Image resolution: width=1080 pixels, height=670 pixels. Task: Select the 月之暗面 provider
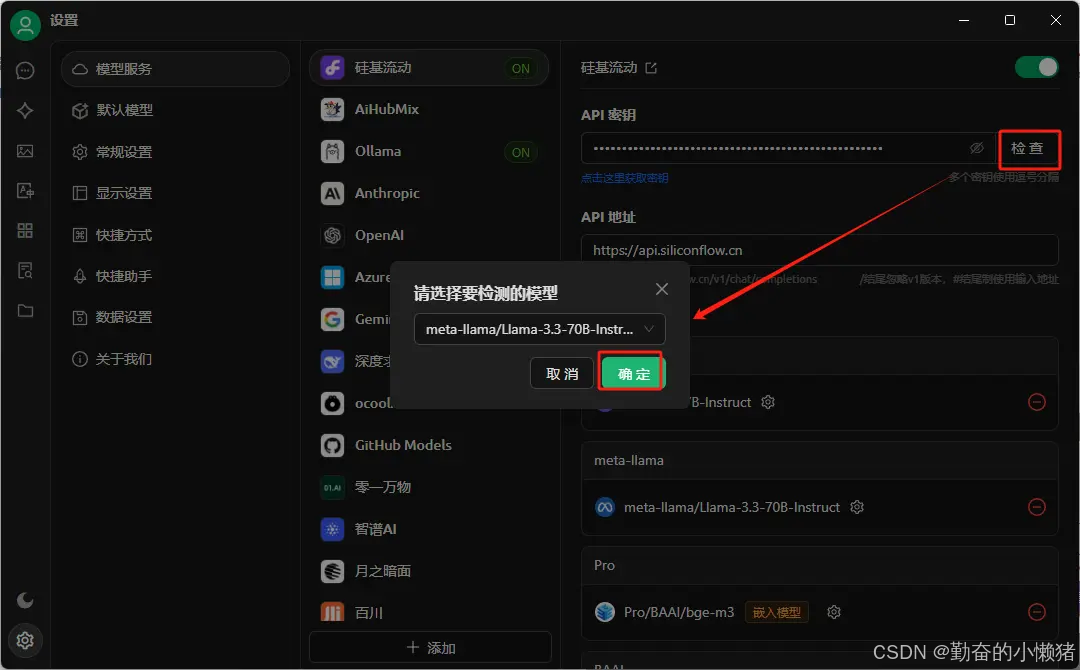428,571
